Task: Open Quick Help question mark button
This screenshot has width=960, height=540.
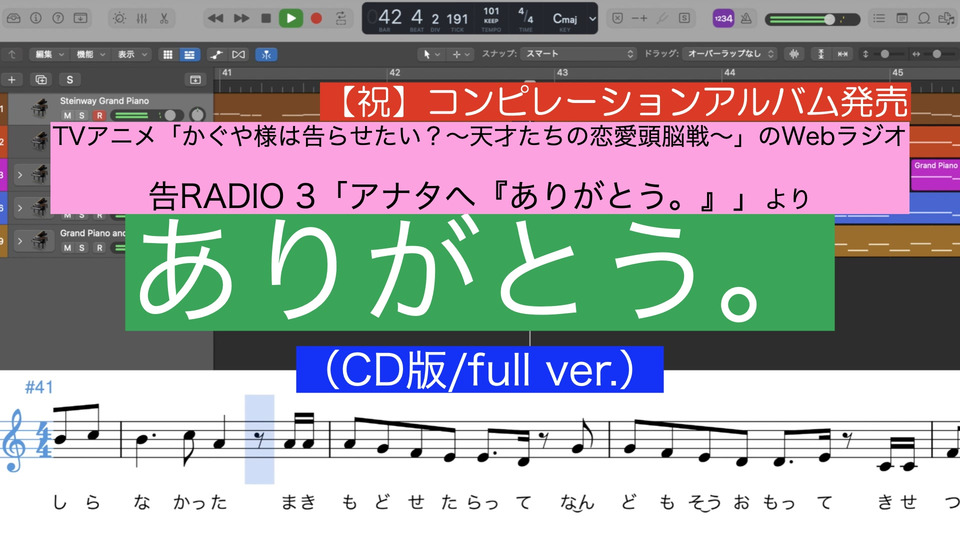Action: 58,18
